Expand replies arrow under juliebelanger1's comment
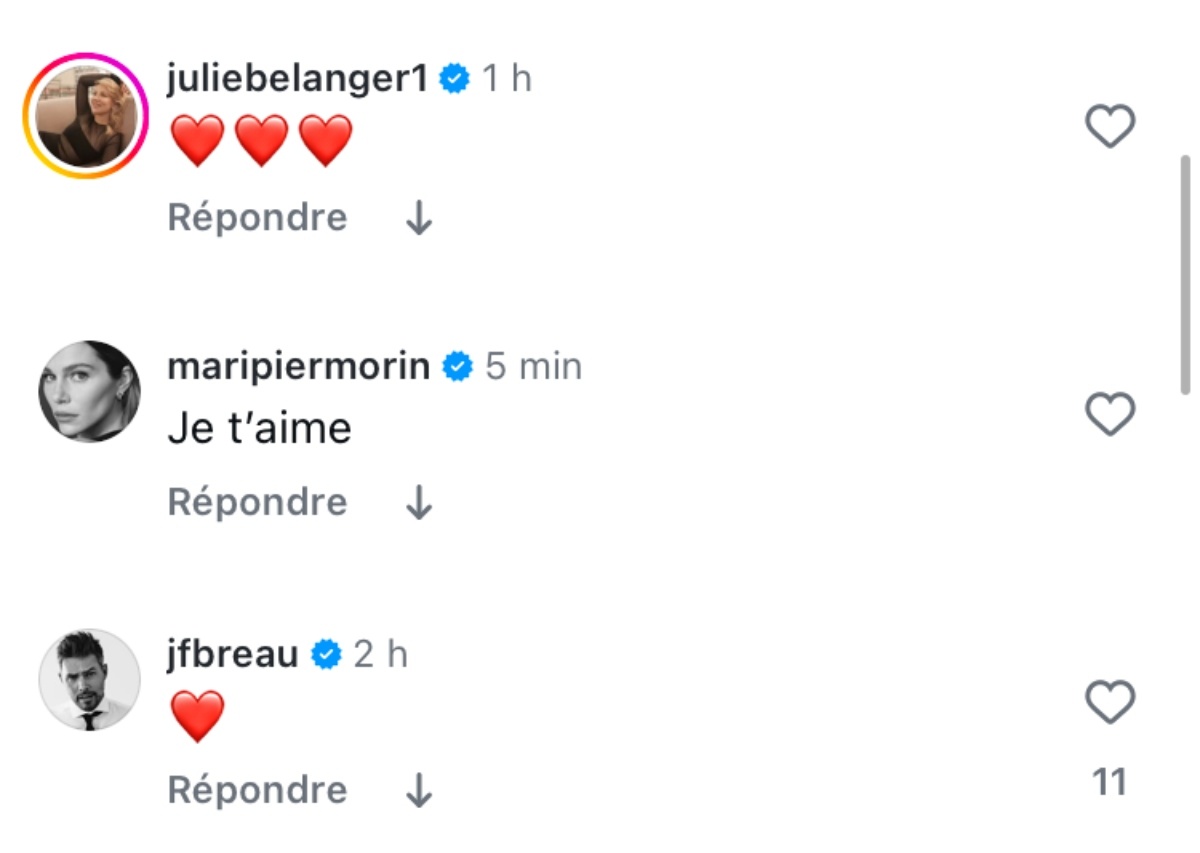Viewport: 1200px width, 853px height. 419,218
